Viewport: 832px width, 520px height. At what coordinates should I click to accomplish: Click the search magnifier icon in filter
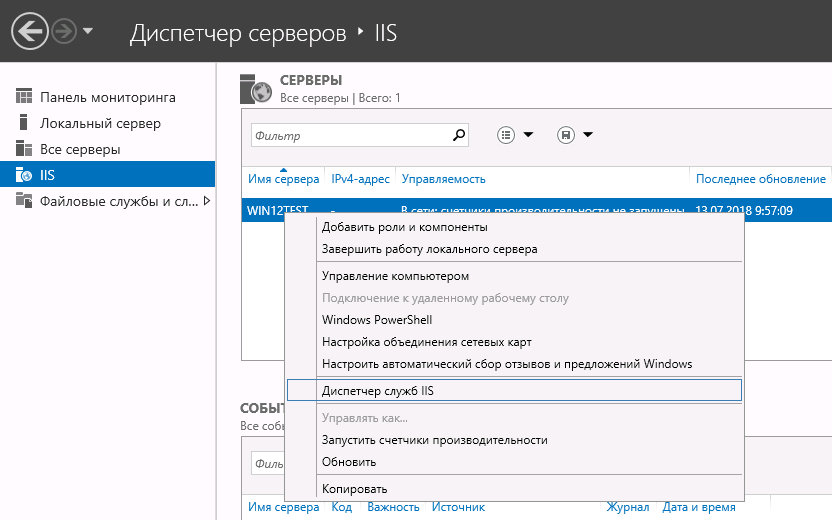(460, 135)
